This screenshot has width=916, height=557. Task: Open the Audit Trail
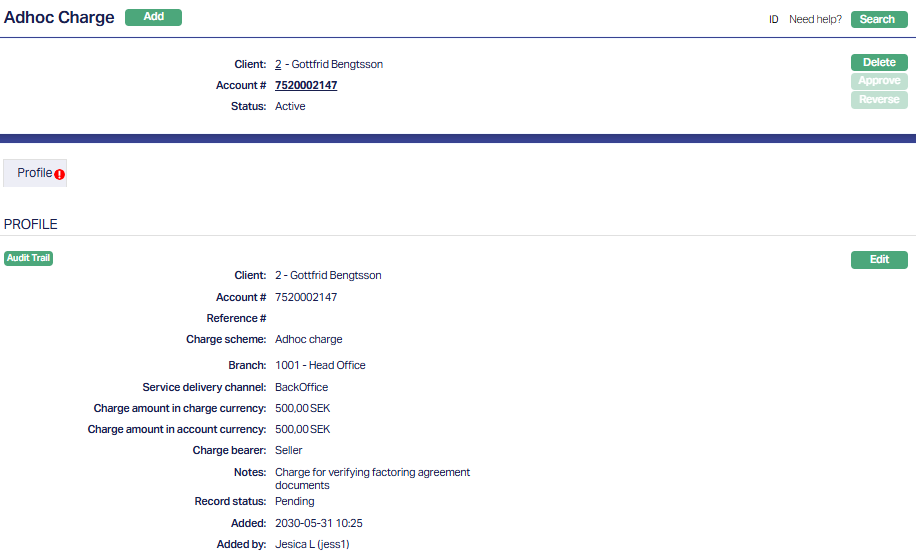28,258
